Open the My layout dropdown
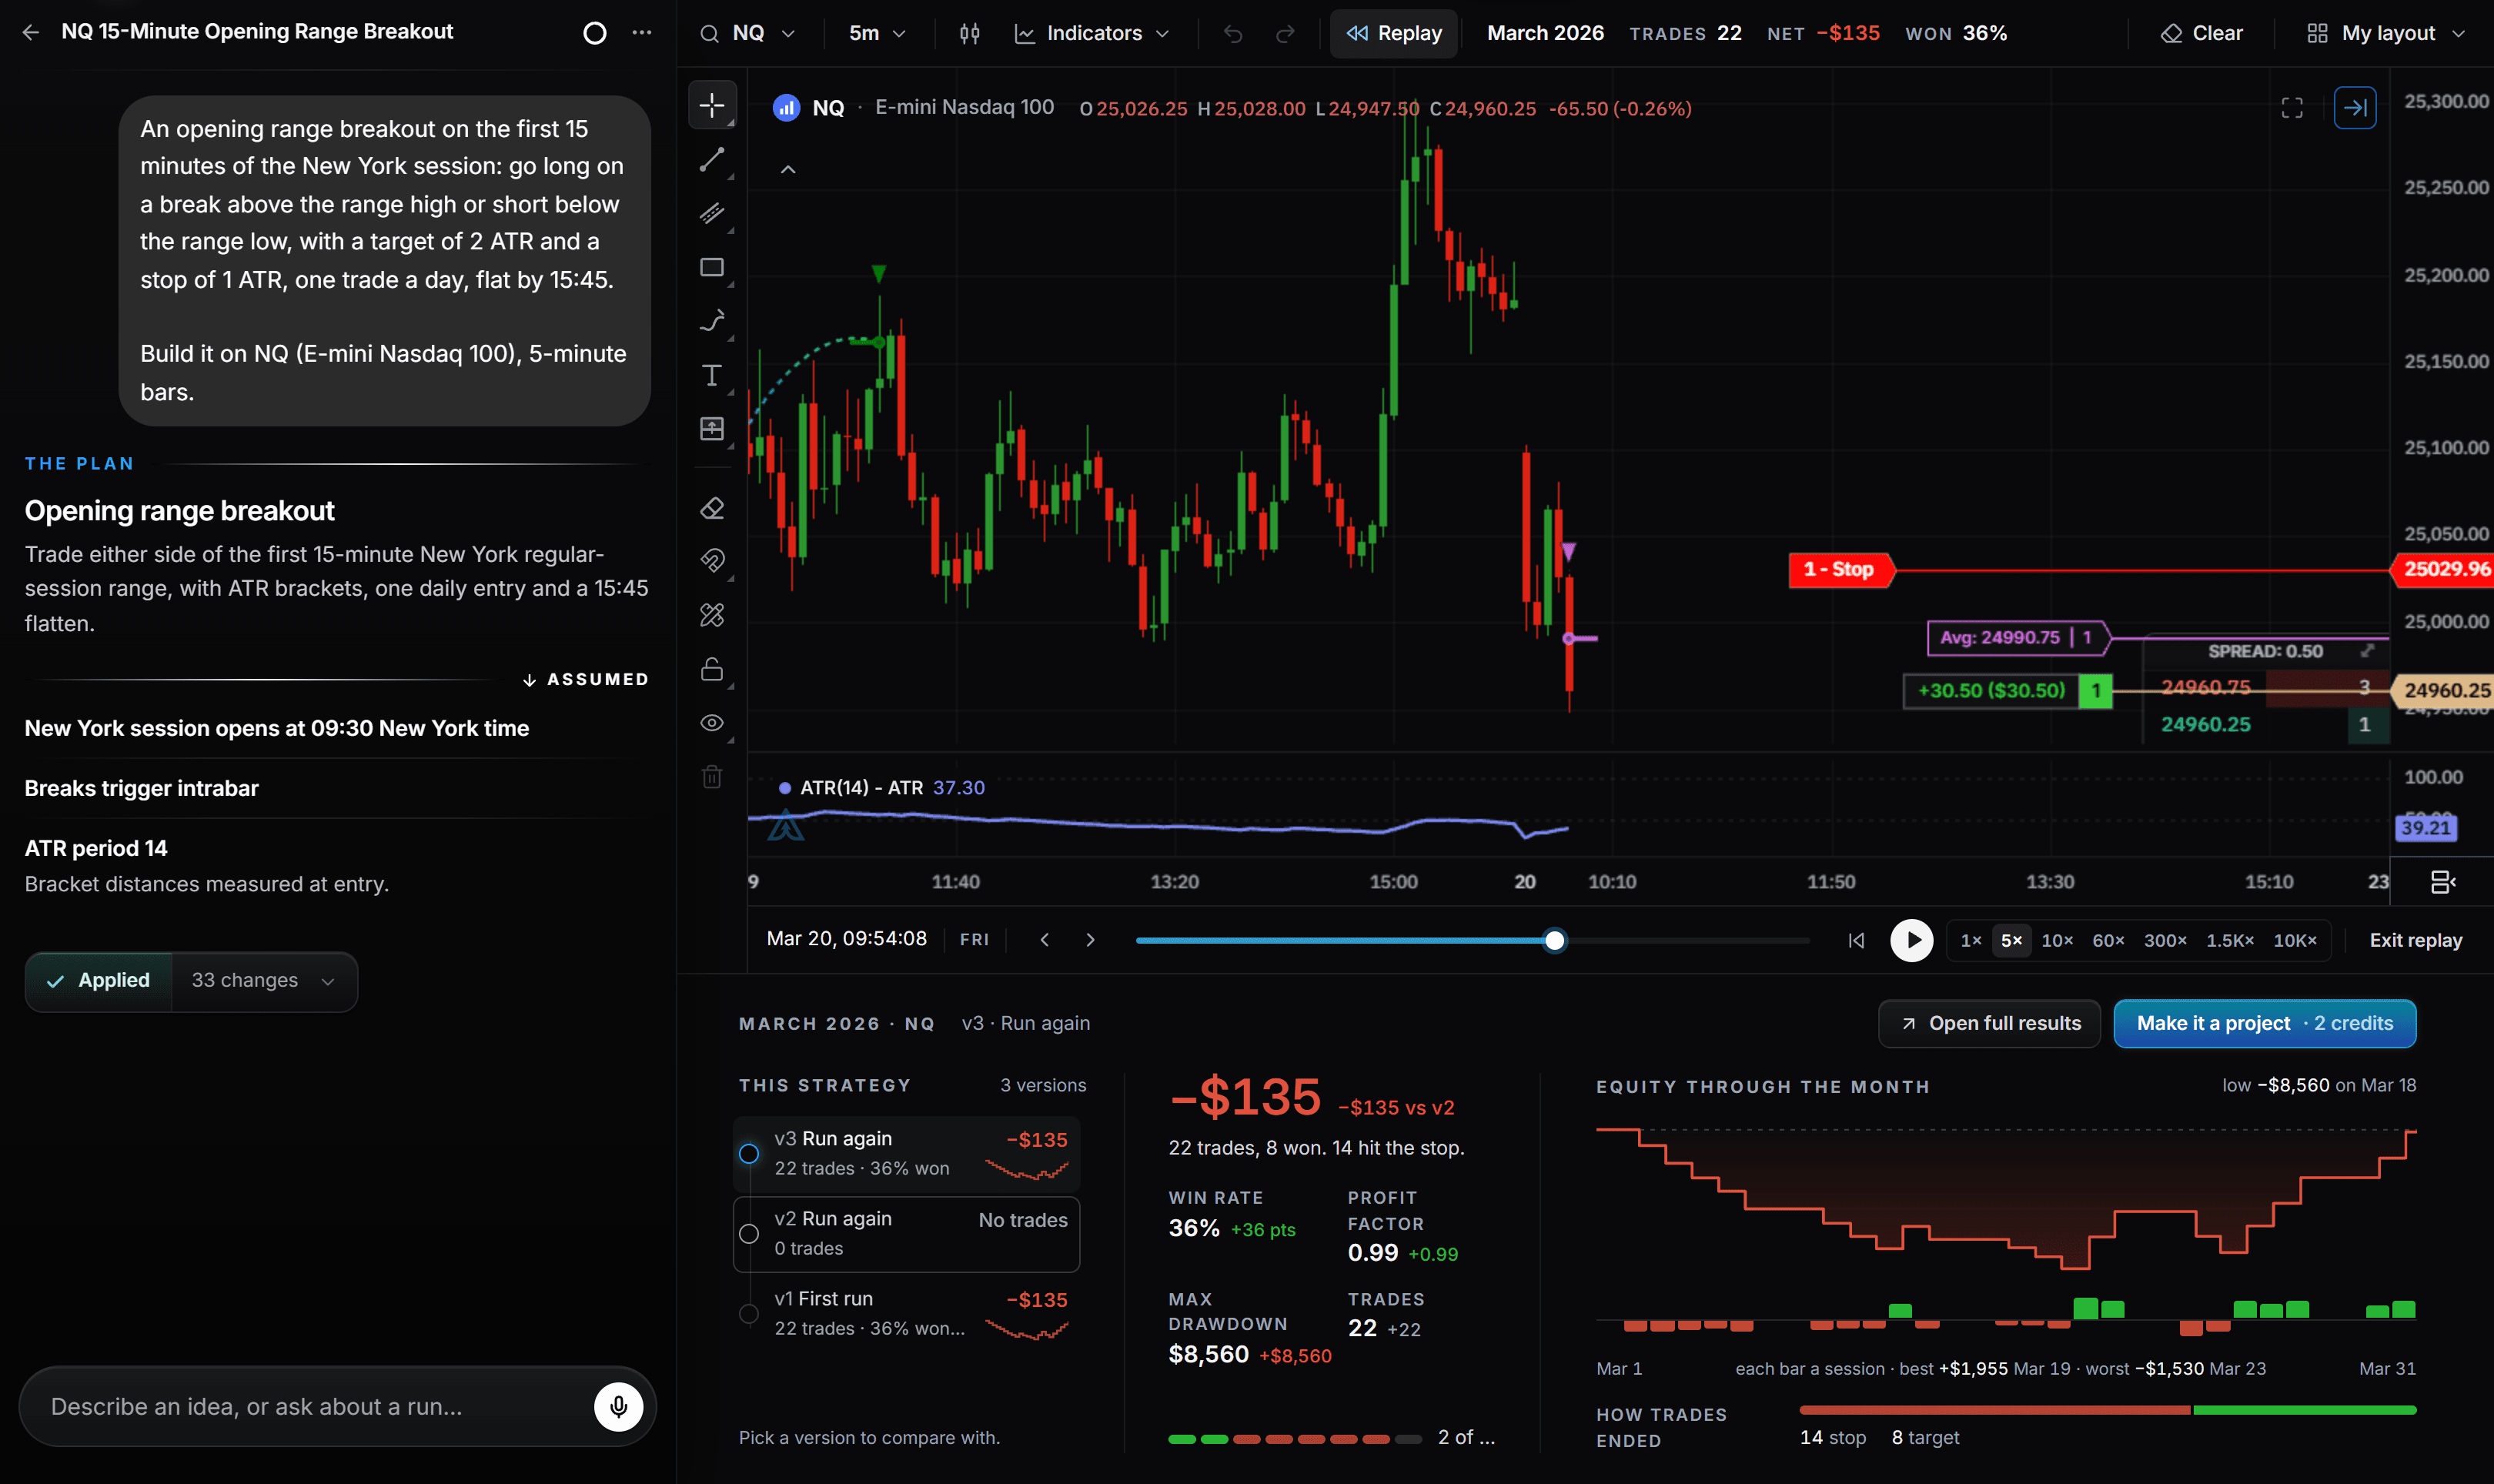Image resolution: width=2494 pixels, height=1484 pixels. tap(2386, 33)
